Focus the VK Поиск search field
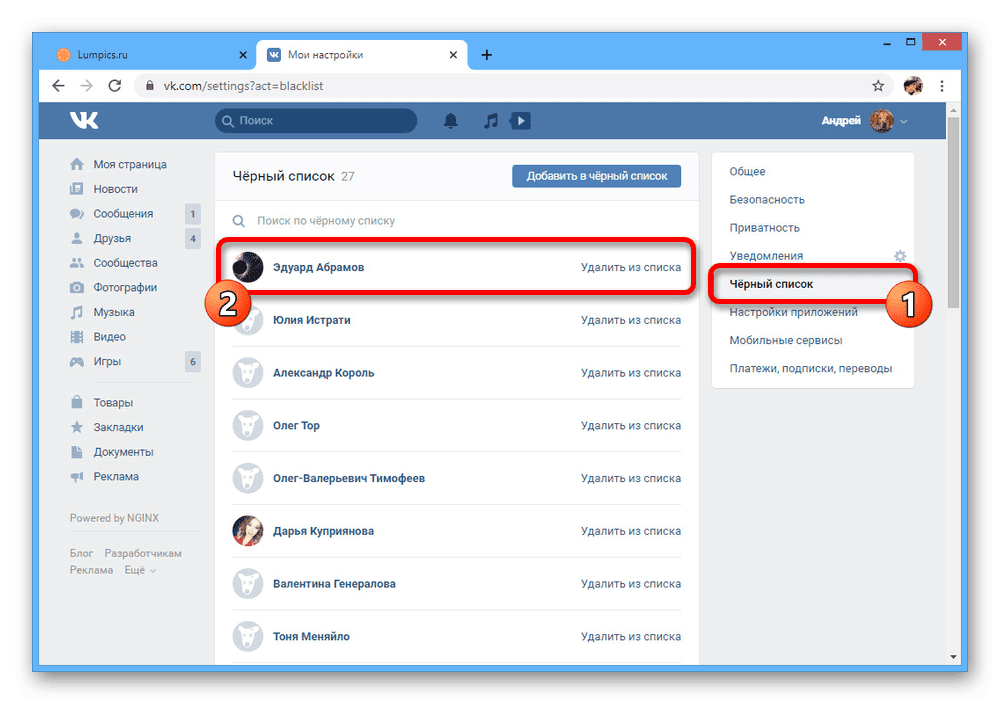The width and height of the screenshot is (1000, 704). [316, 121]
